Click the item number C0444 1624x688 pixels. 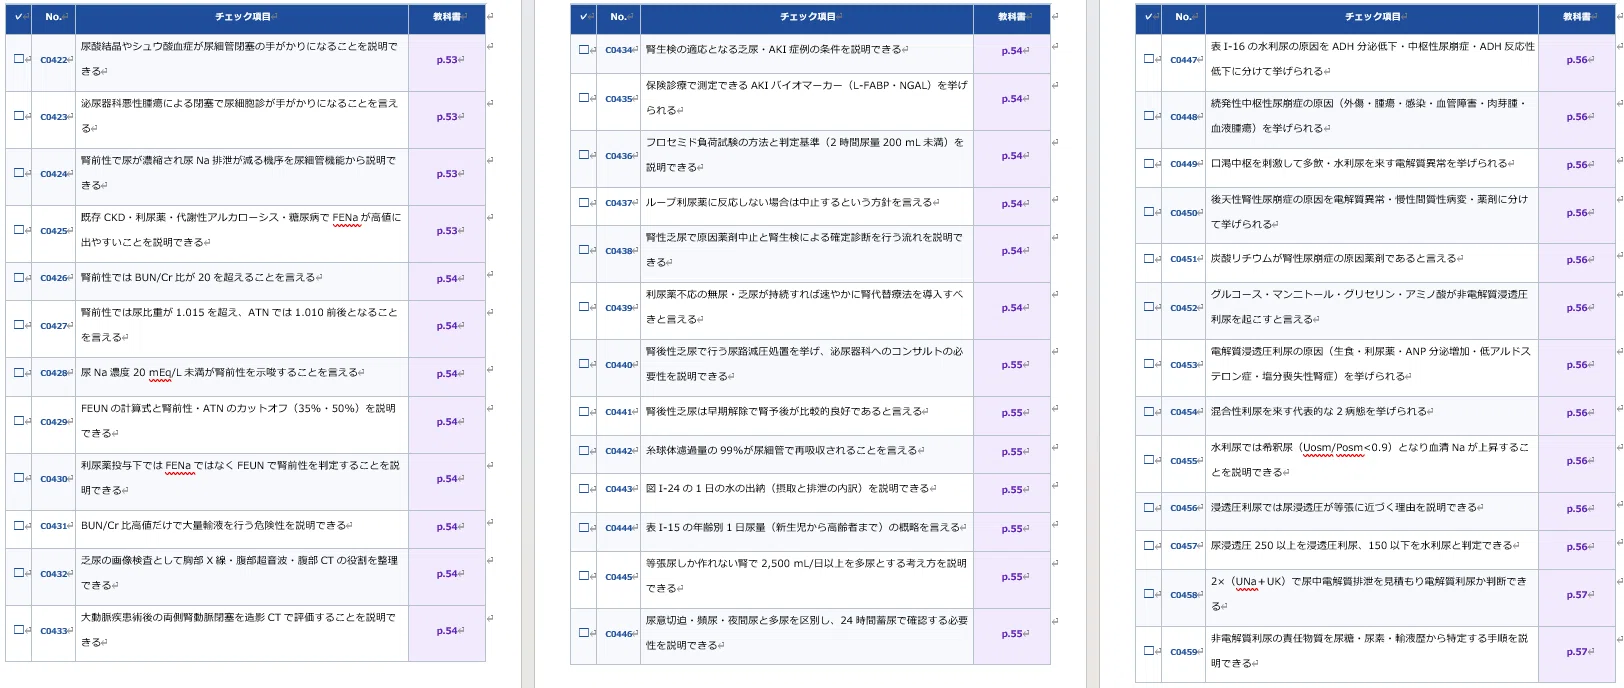coord(618,528)
